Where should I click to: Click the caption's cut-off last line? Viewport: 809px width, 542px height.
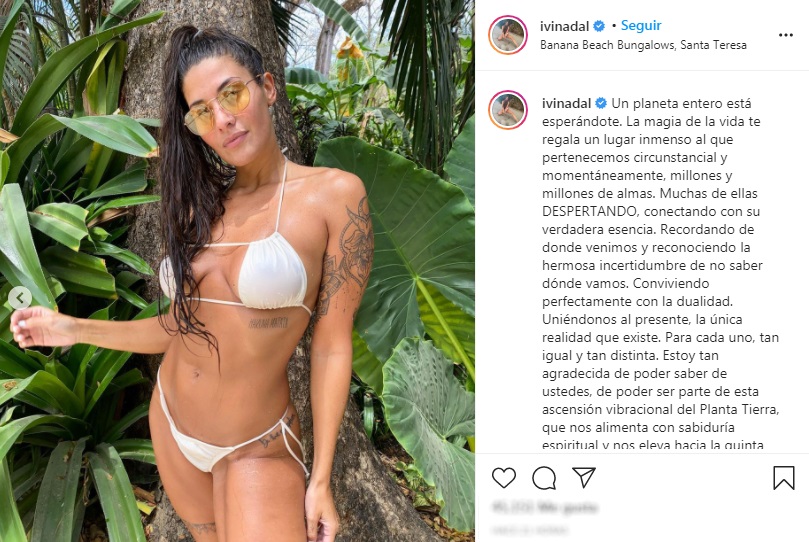tap(653, 445)
